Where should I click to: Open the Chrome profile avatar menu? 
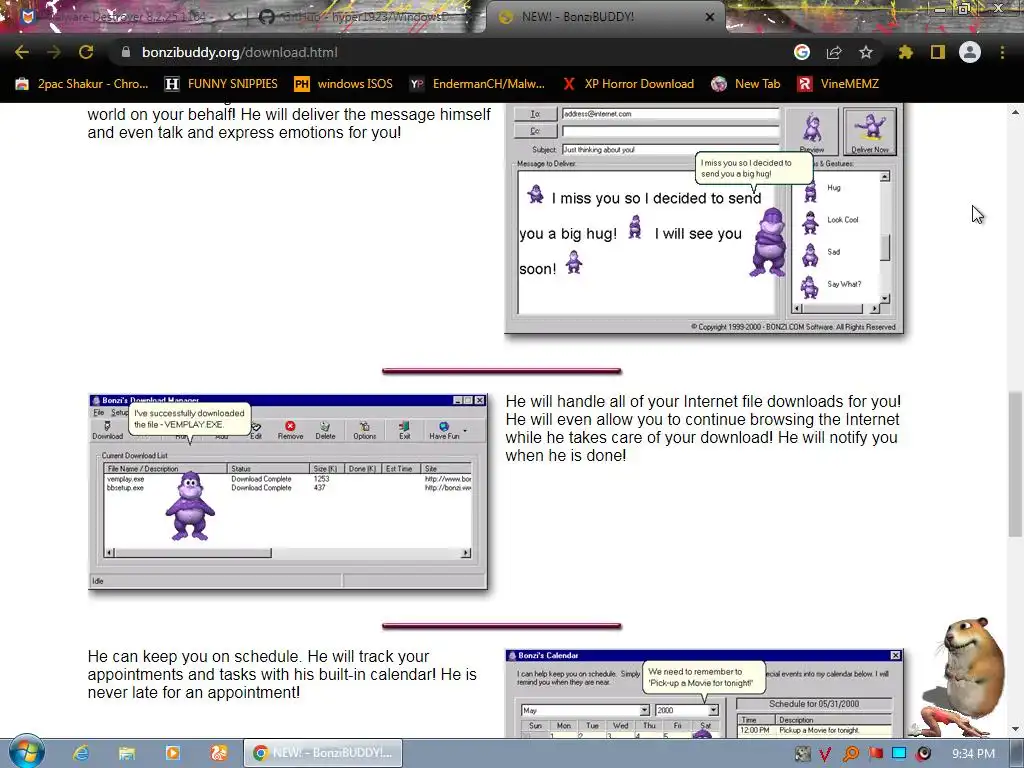970,52
